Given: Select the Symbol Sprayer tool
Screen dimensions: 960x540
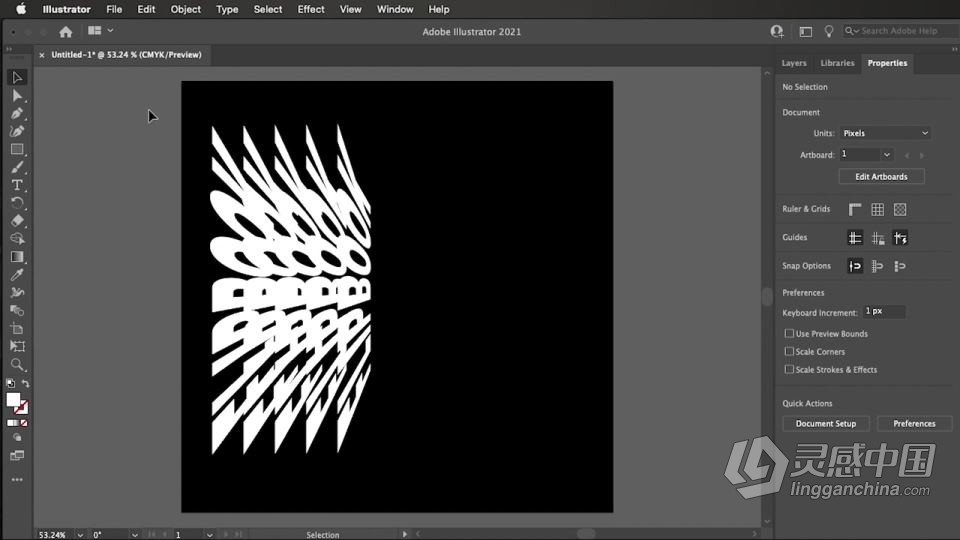Looking at the screenshot, I should coord(17,293).
